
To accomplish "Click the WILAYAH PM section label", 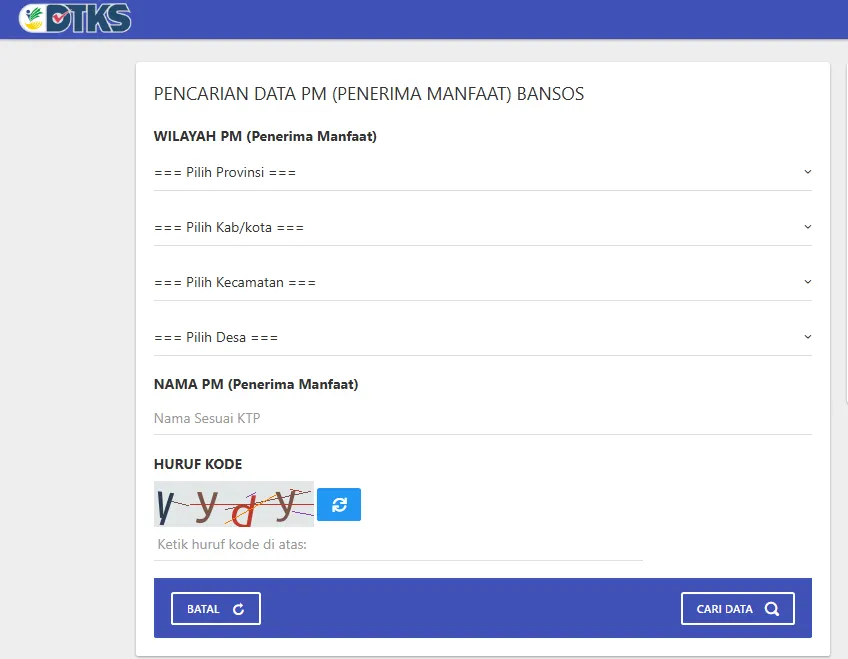I will click(265, 136).
